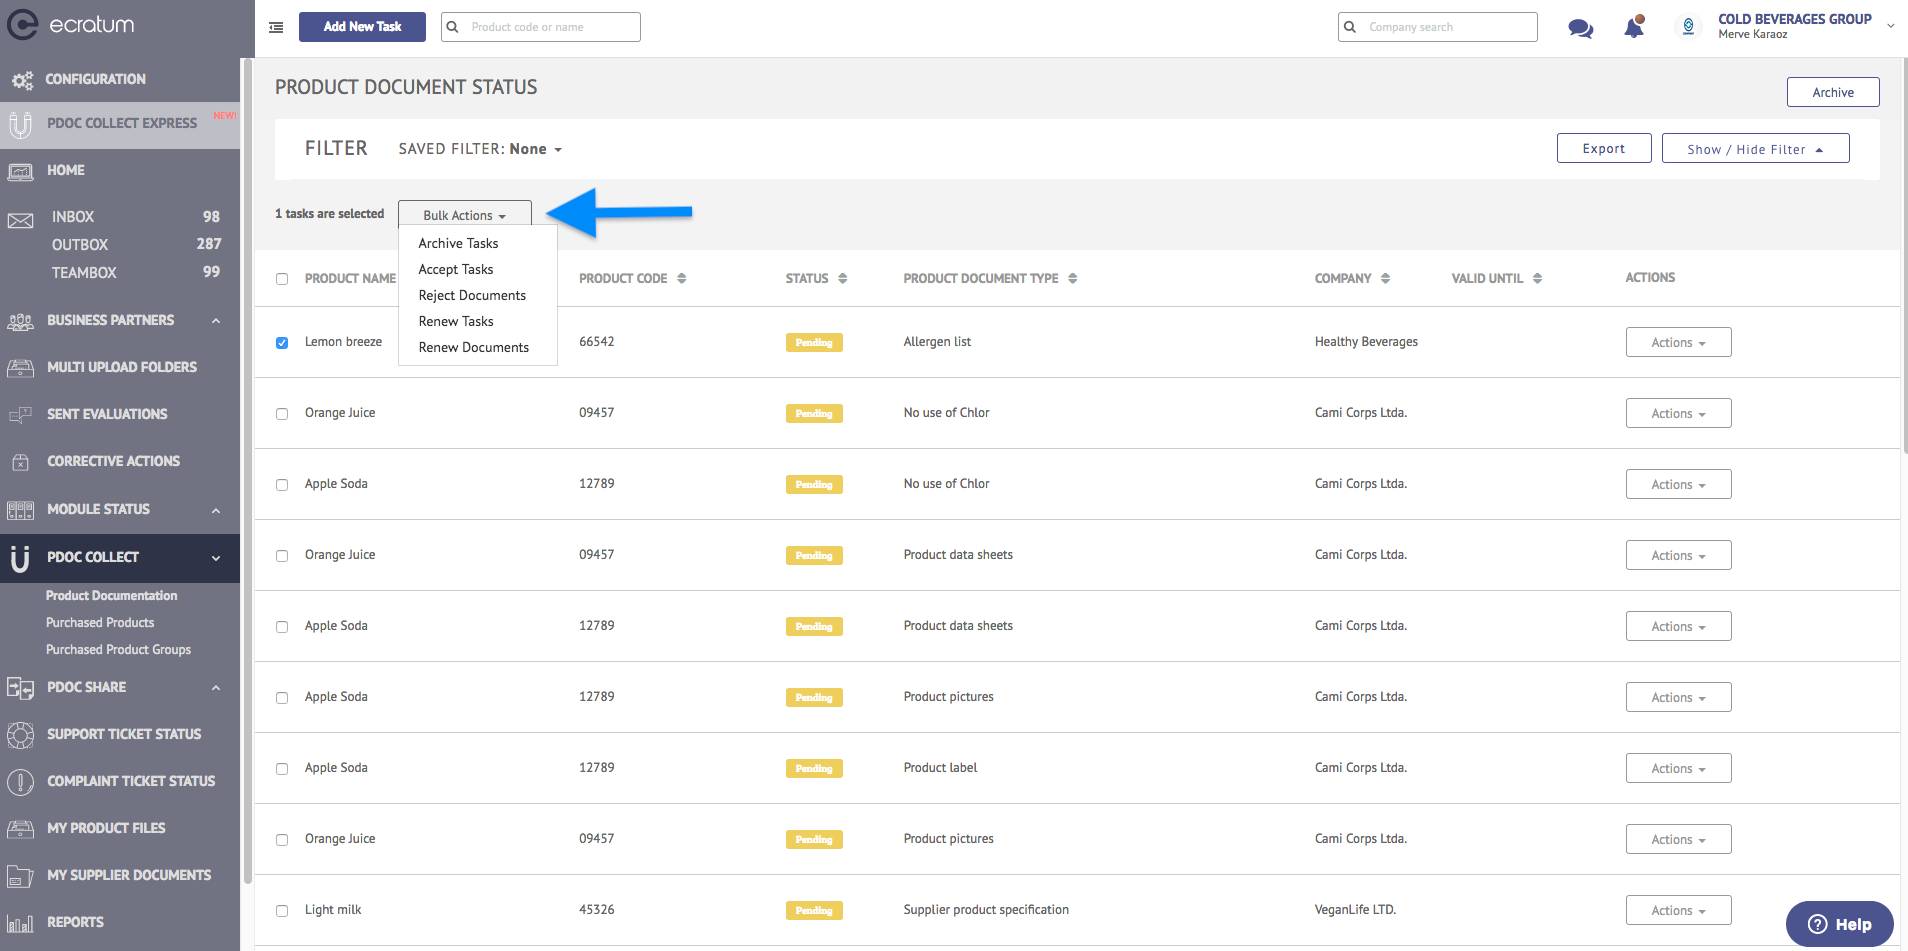Click the Add New Task button
Image resolution: width=1908 pixels, height=951 pixels.
tap(362, 27)
